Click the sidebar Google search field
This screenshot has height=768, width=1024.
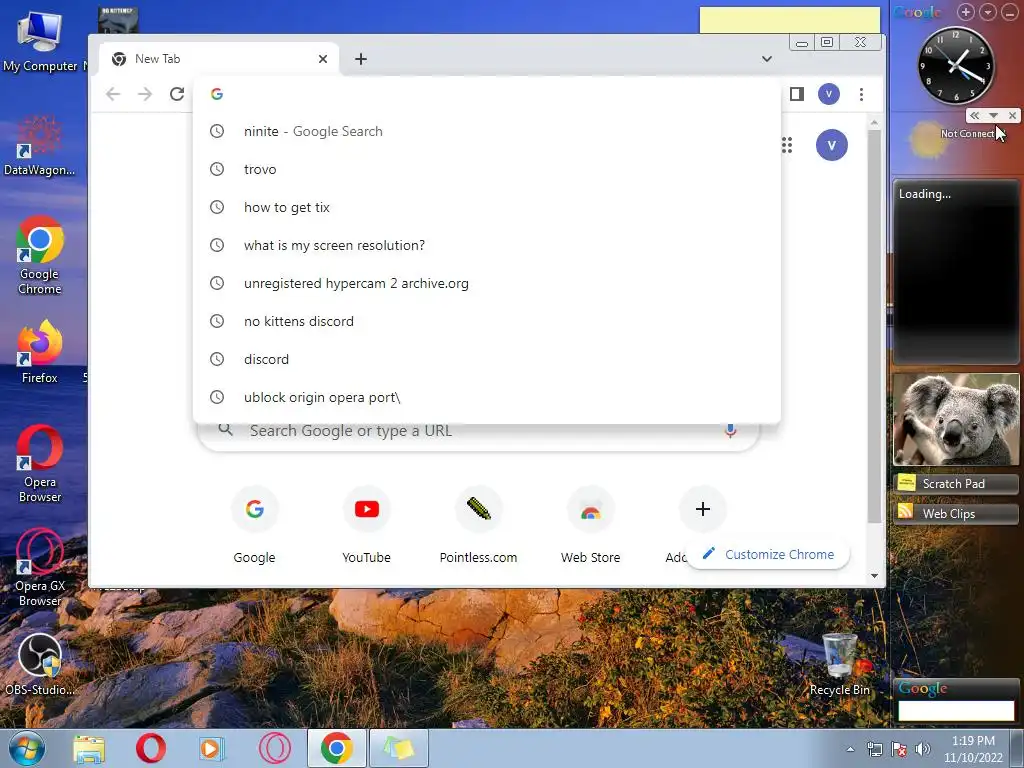click(956, 710)
